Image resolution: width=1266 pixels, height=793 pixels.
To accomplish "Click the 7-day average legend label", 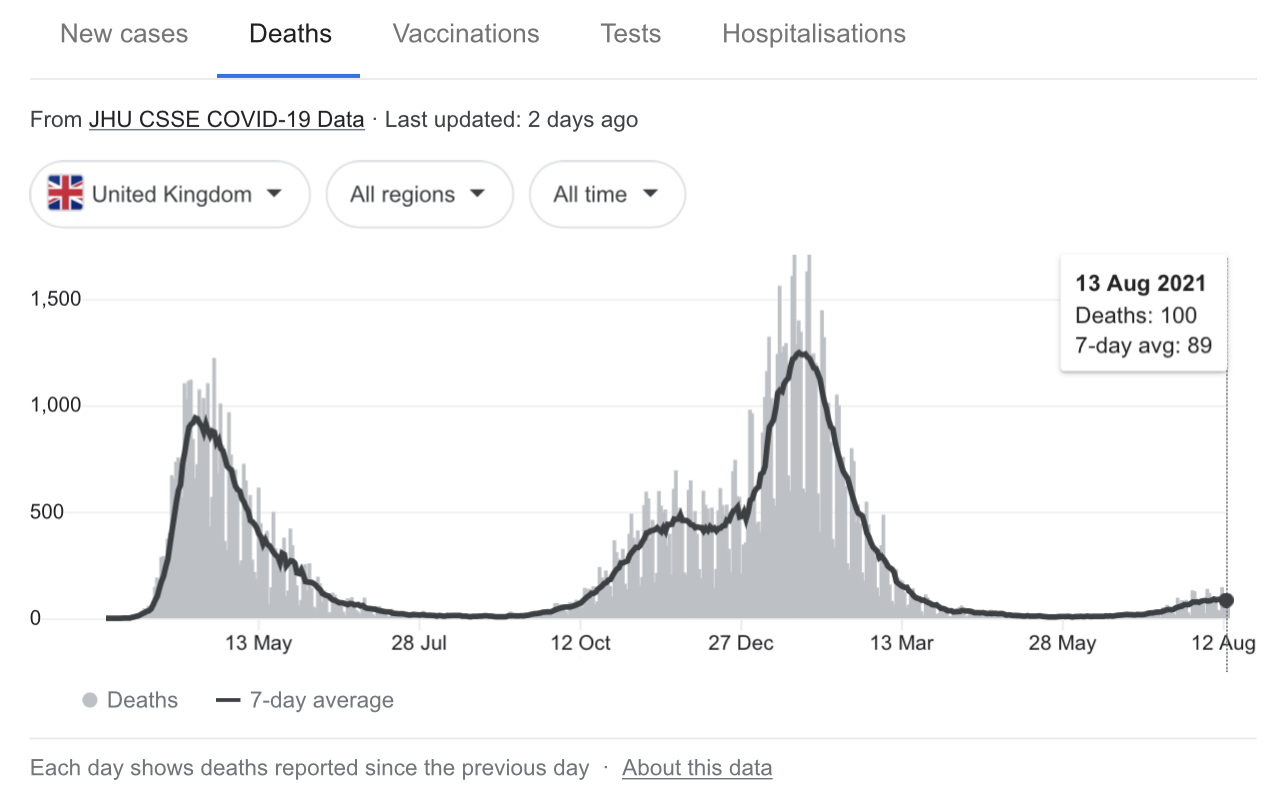I will (x=321, y=701).
